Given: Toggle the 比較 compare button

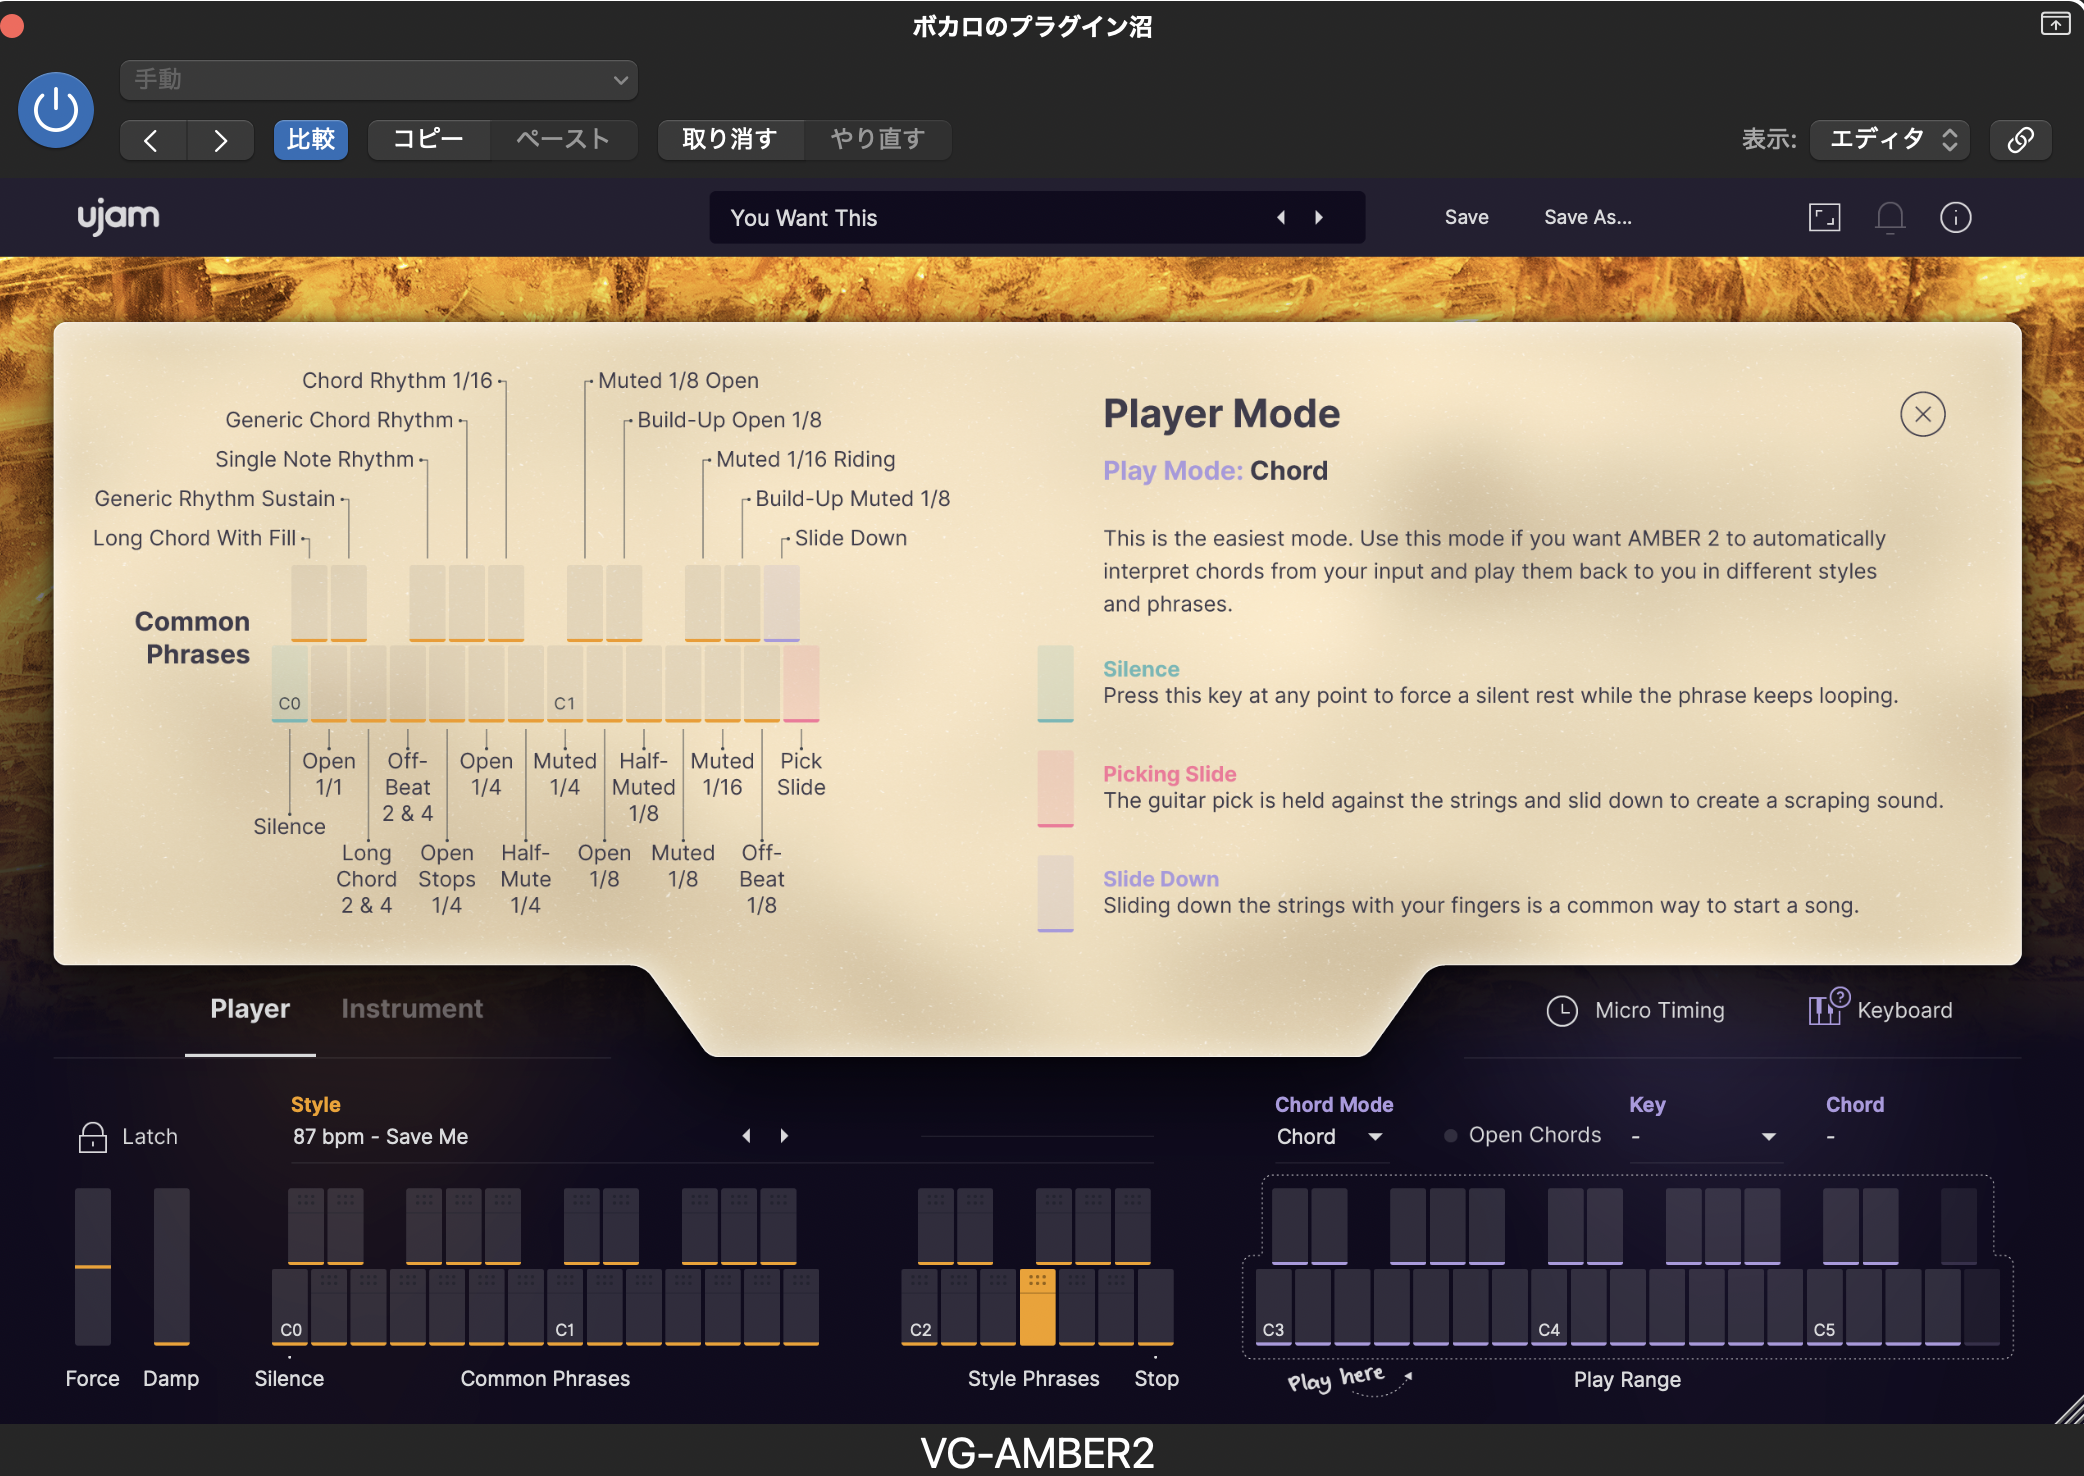Looking at the screenshot, I should (x=311, y=139).
